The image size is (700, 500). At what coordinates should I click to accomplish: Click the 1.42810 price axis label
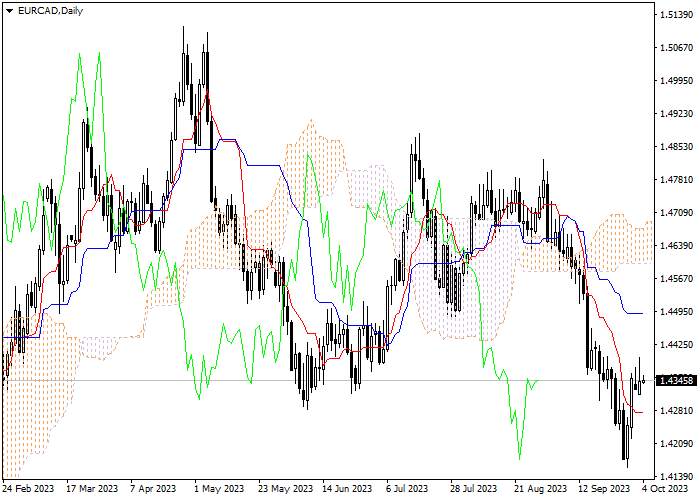pos(677,411)
